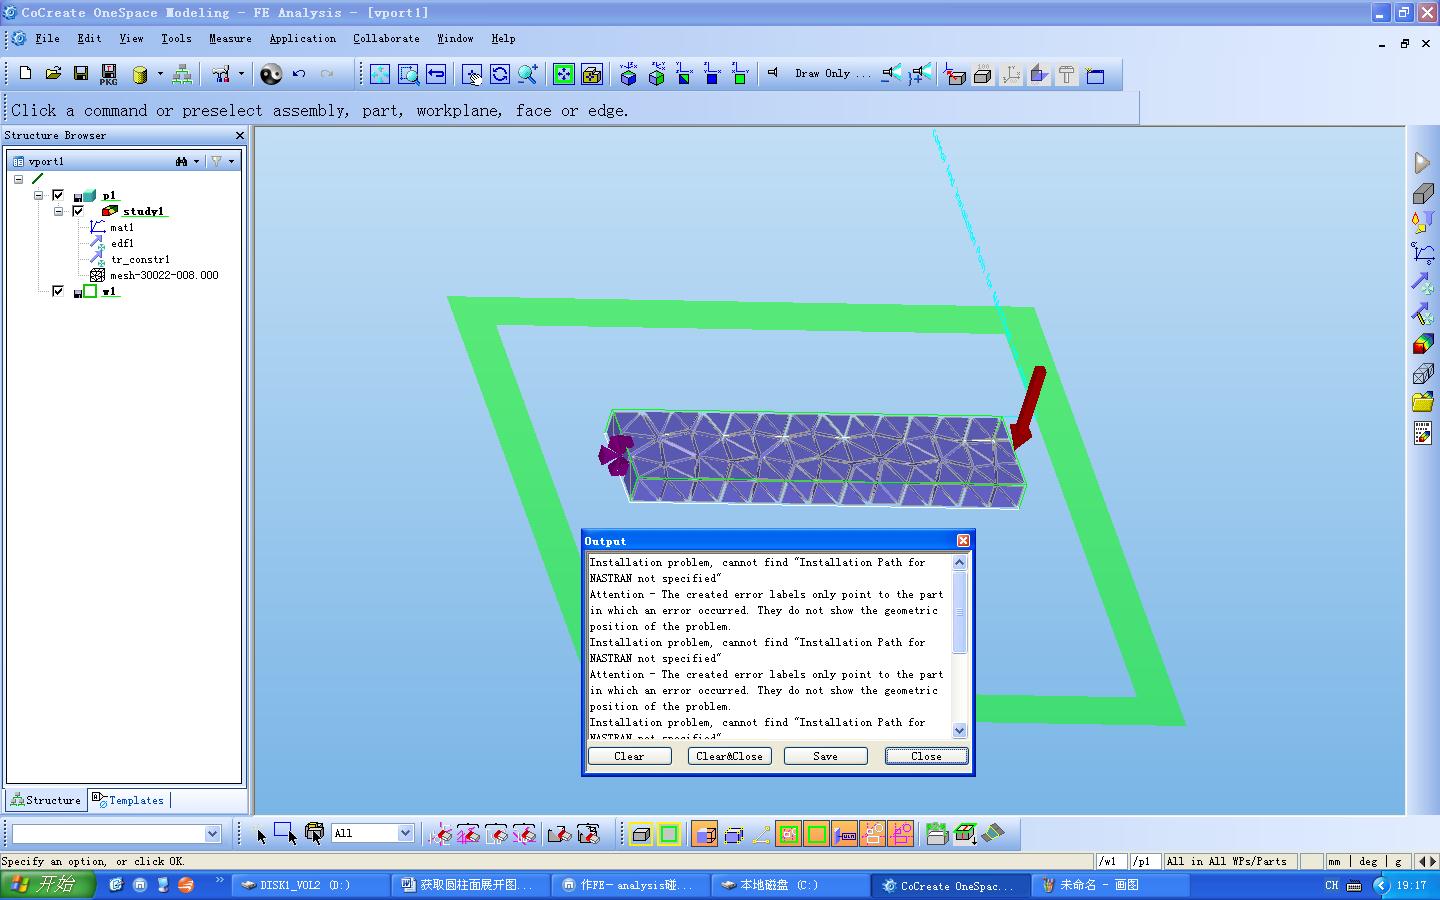This screenshot has height=900, width=1440.
Task: Click the arrow select tool in bottom toolbar
Action: click(262, 835)
